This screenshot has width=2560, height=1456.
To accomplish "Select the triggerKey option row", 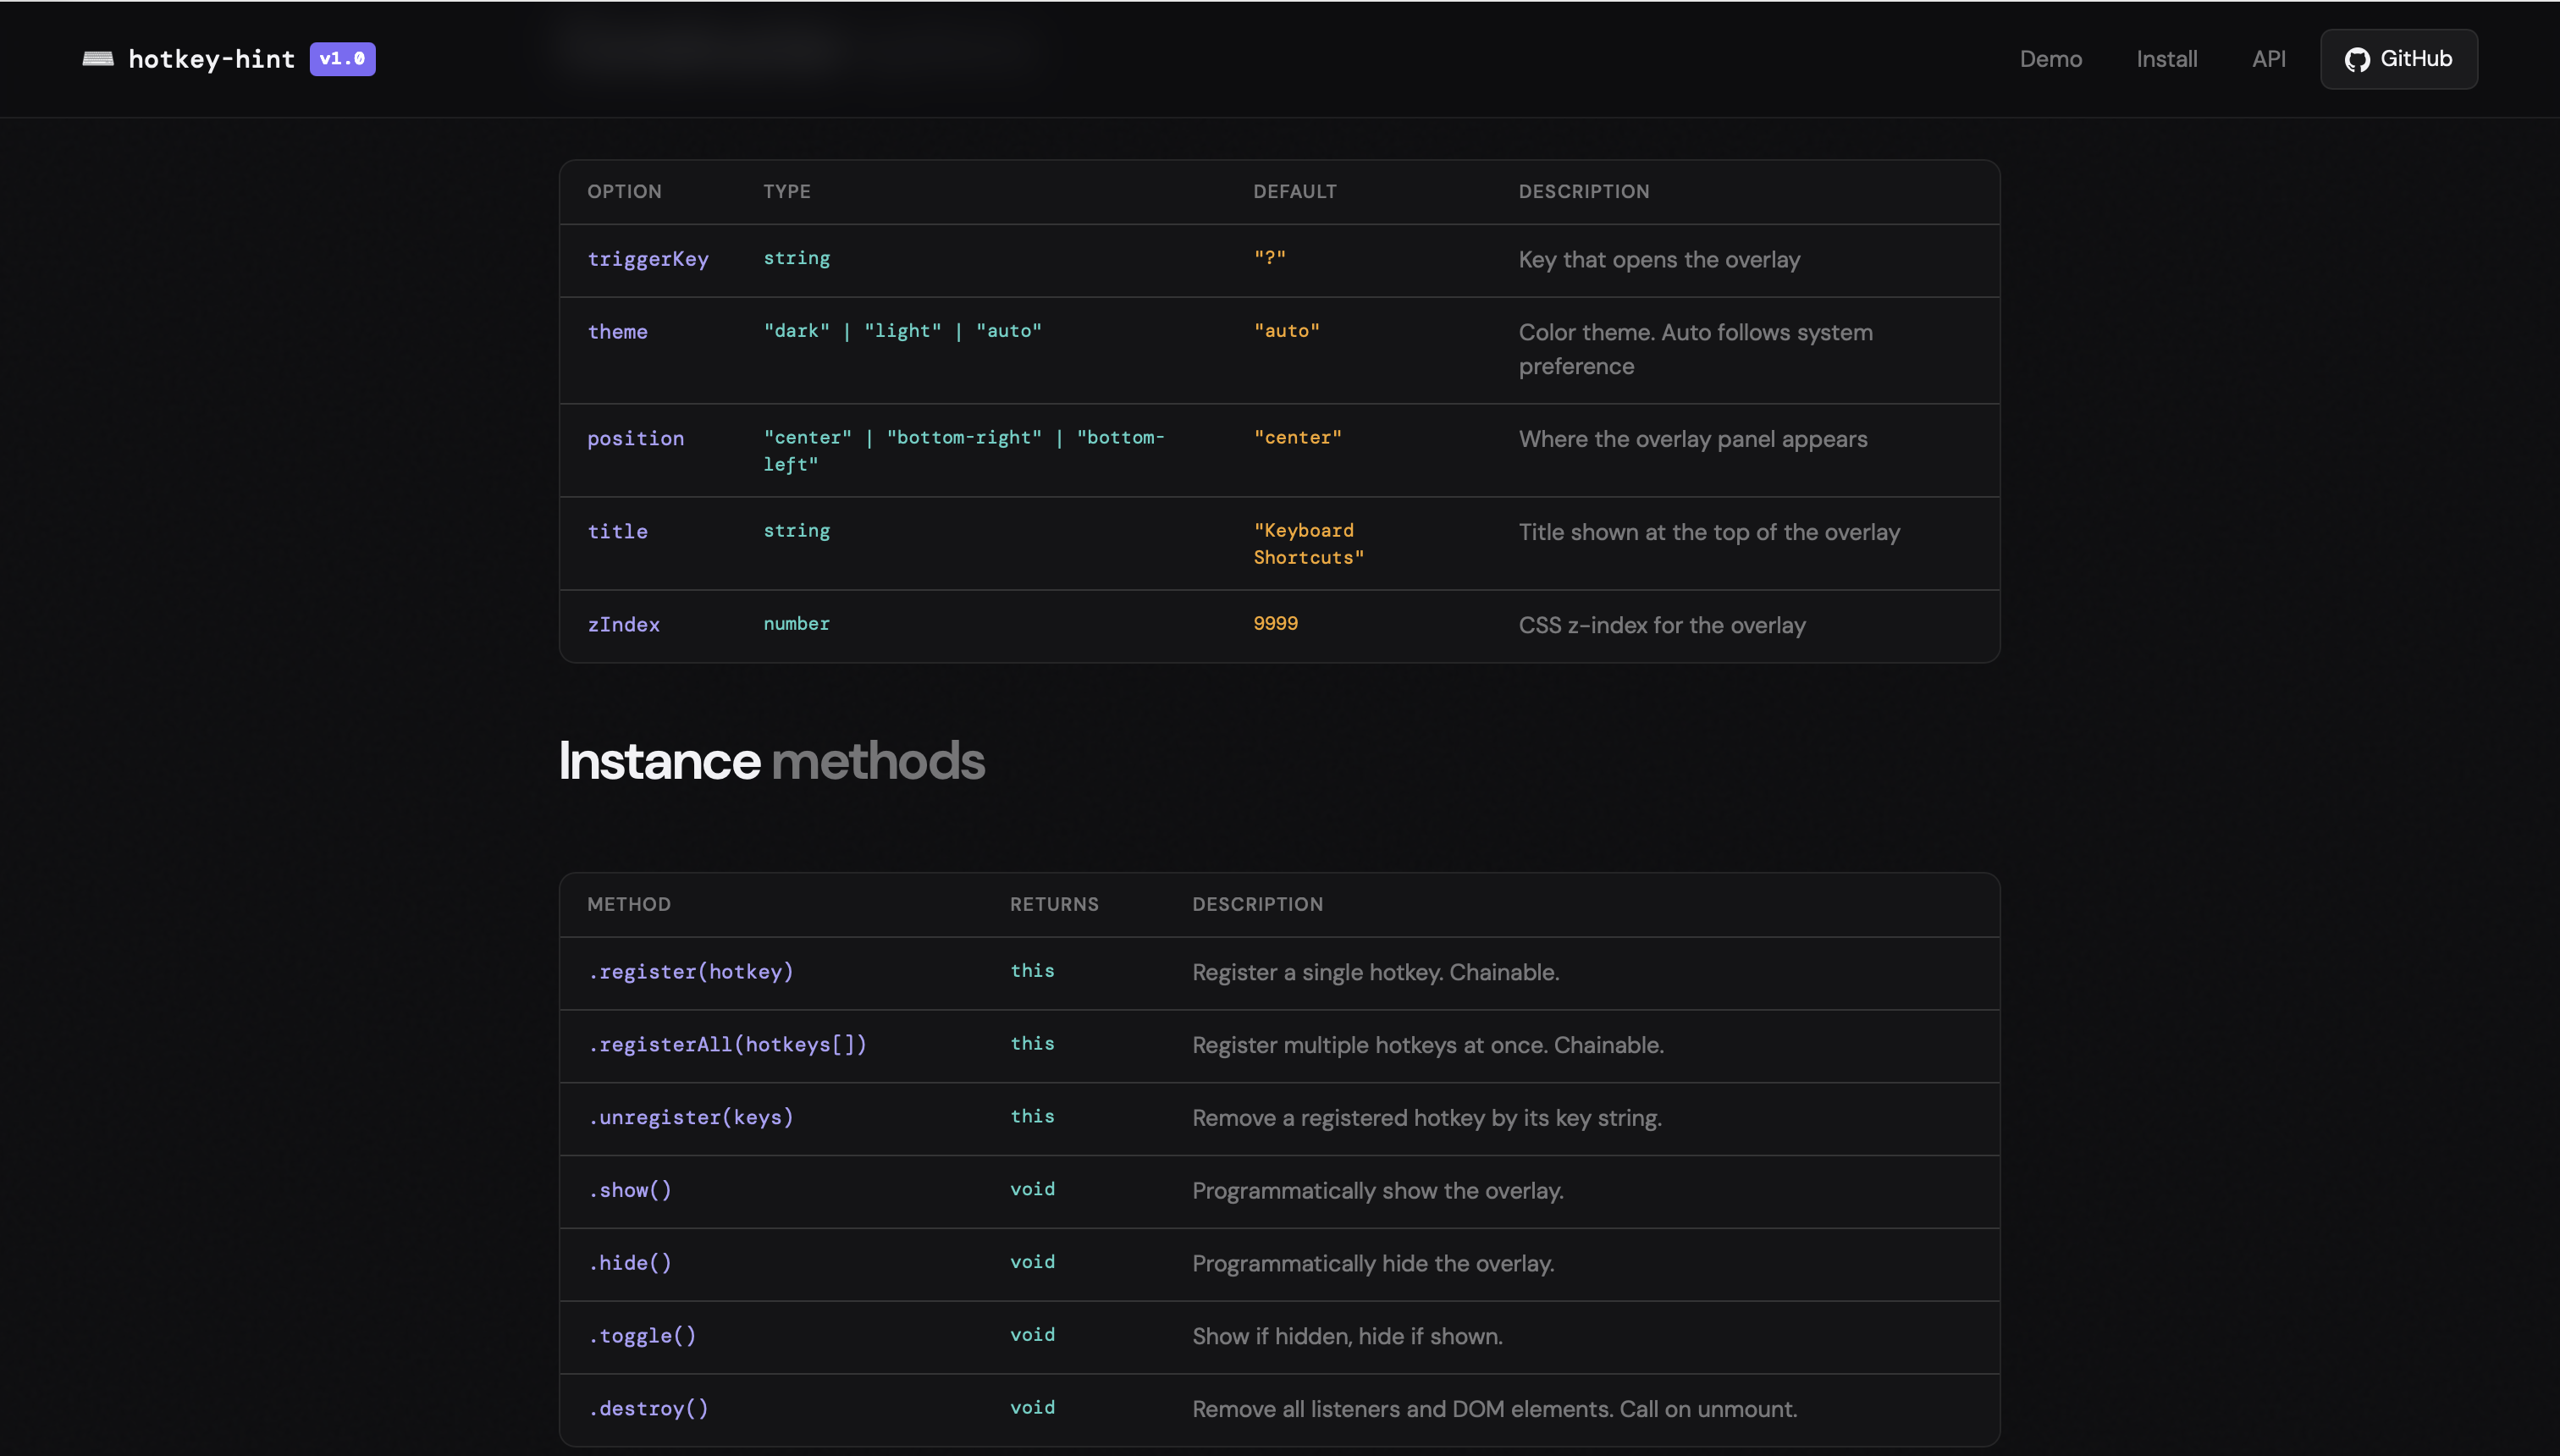I will pos(649,259).
